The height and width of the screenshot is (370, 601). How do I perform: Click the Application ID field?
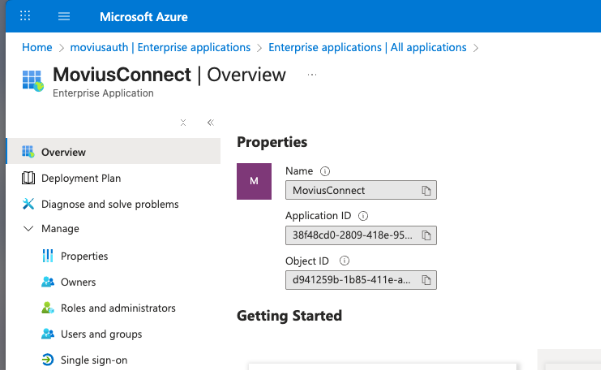361,235
